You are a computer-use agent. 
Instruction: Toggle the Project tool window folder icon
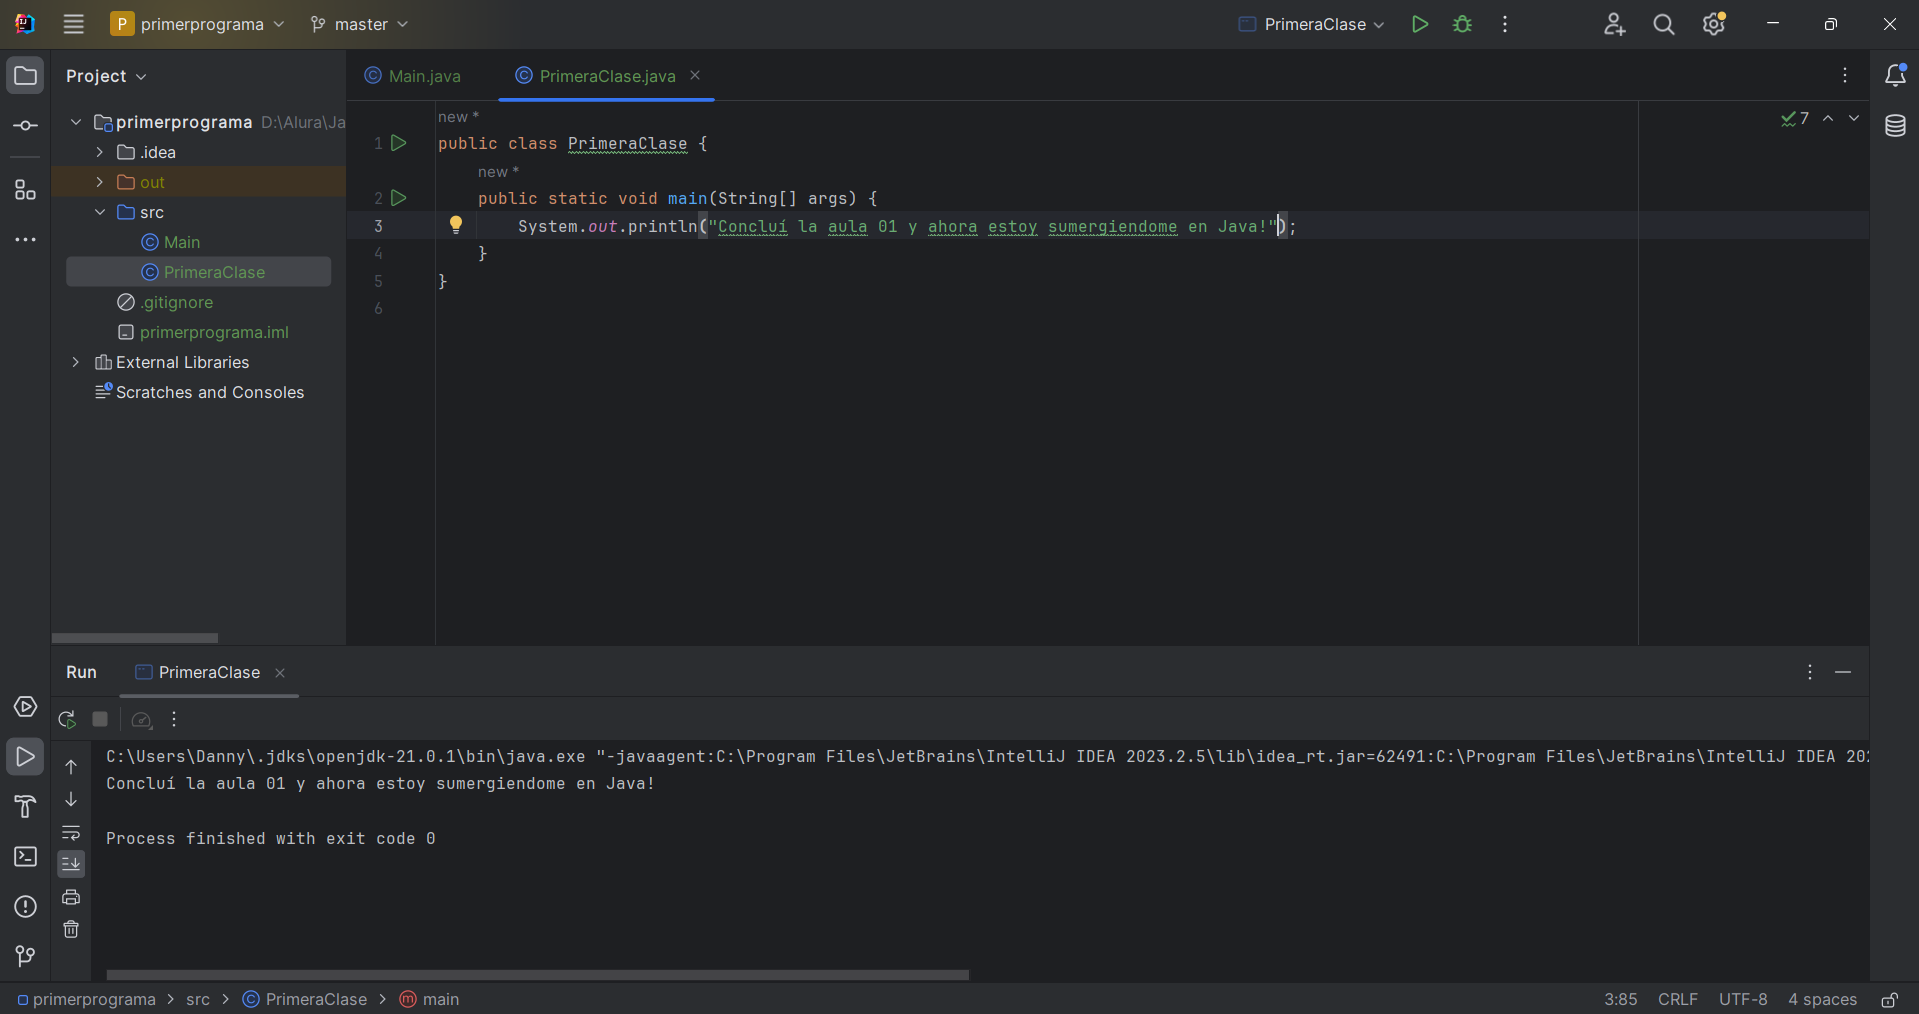pos(25,76)
